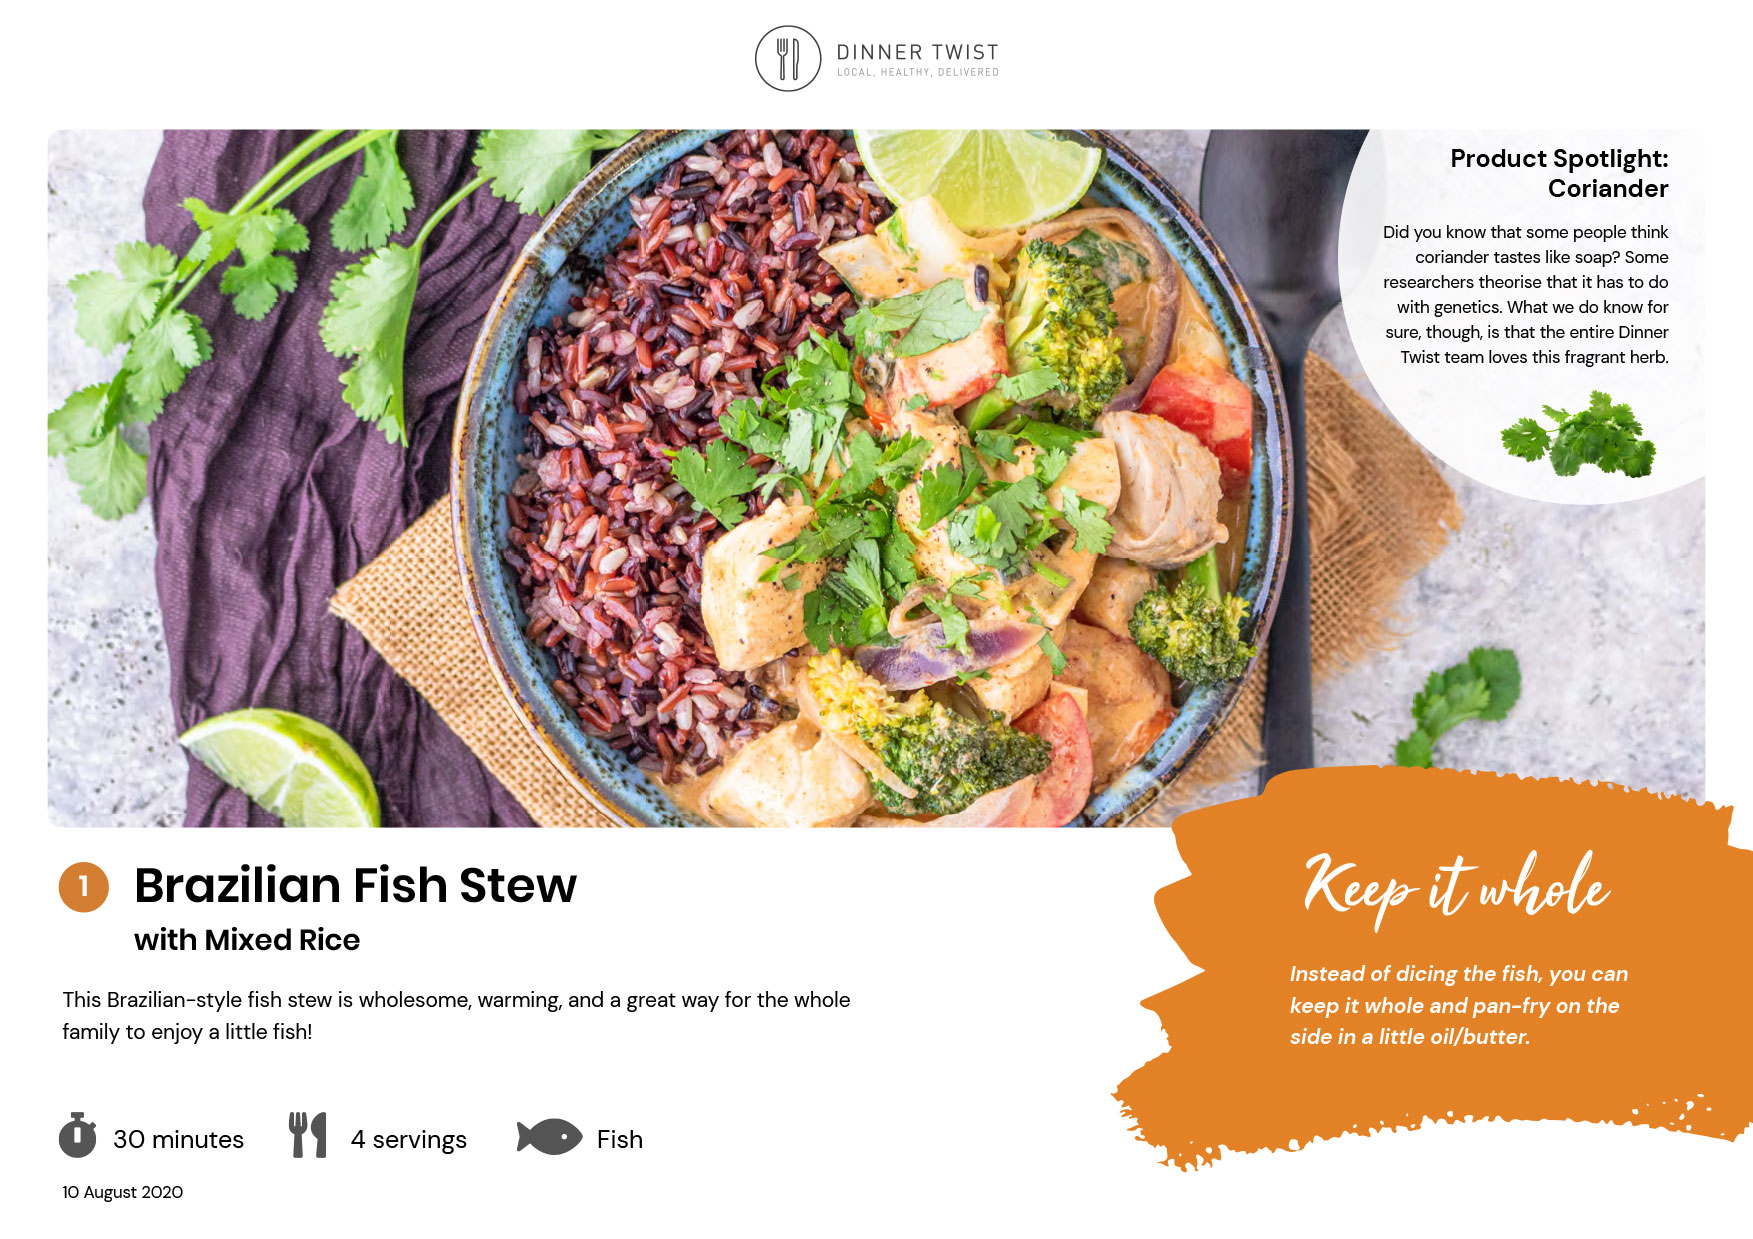Image resolution: width=1753 pixels, height=1239 pixels.
Task: Click the fork and knife servings icon
Action: pos(308,1135)
